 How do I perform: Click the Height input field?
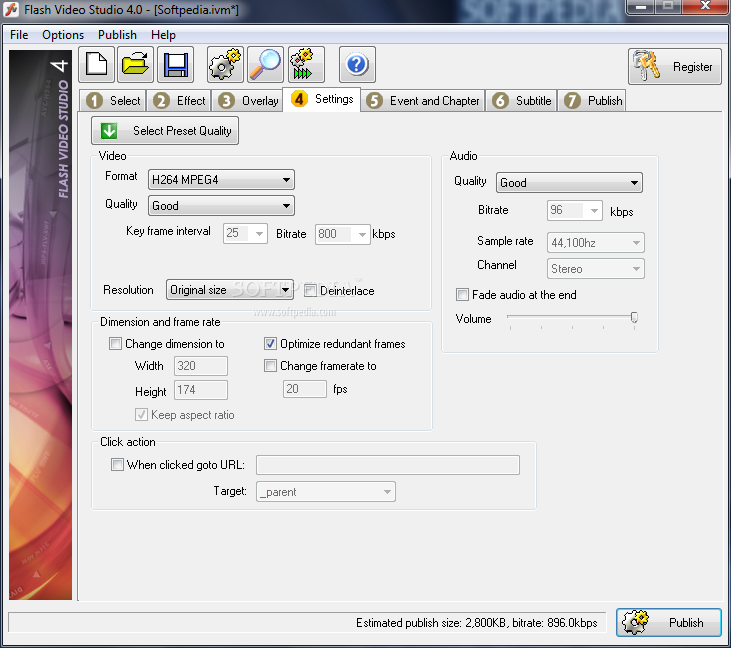click(200, 390)
